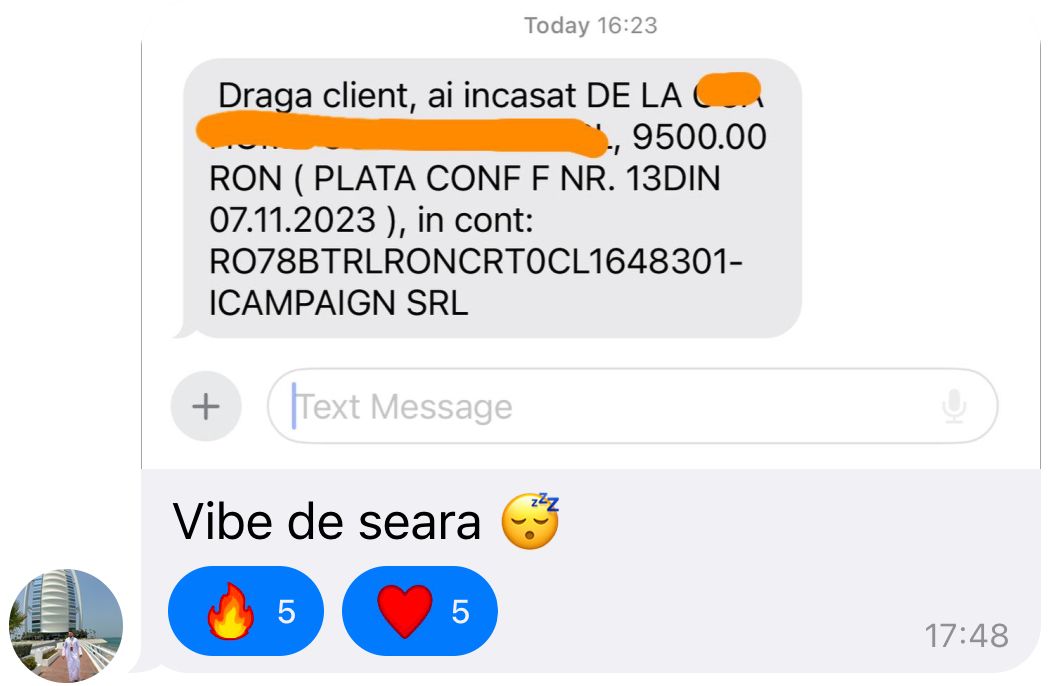1060x686 pixels.
Task: Click the 07.11.2023 date in message
Action: pos(292,220)
